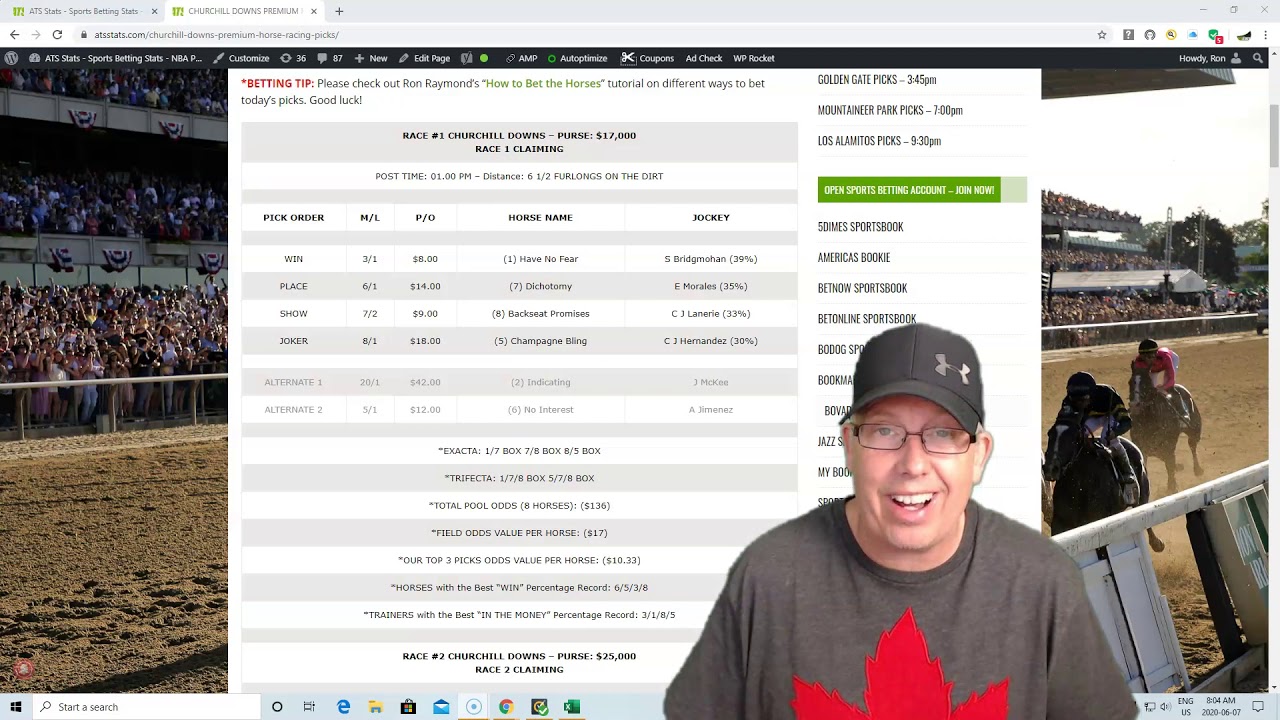Click Open Sports Betting Account Join Now
The image size is (1280, 720).
[909, 190]
